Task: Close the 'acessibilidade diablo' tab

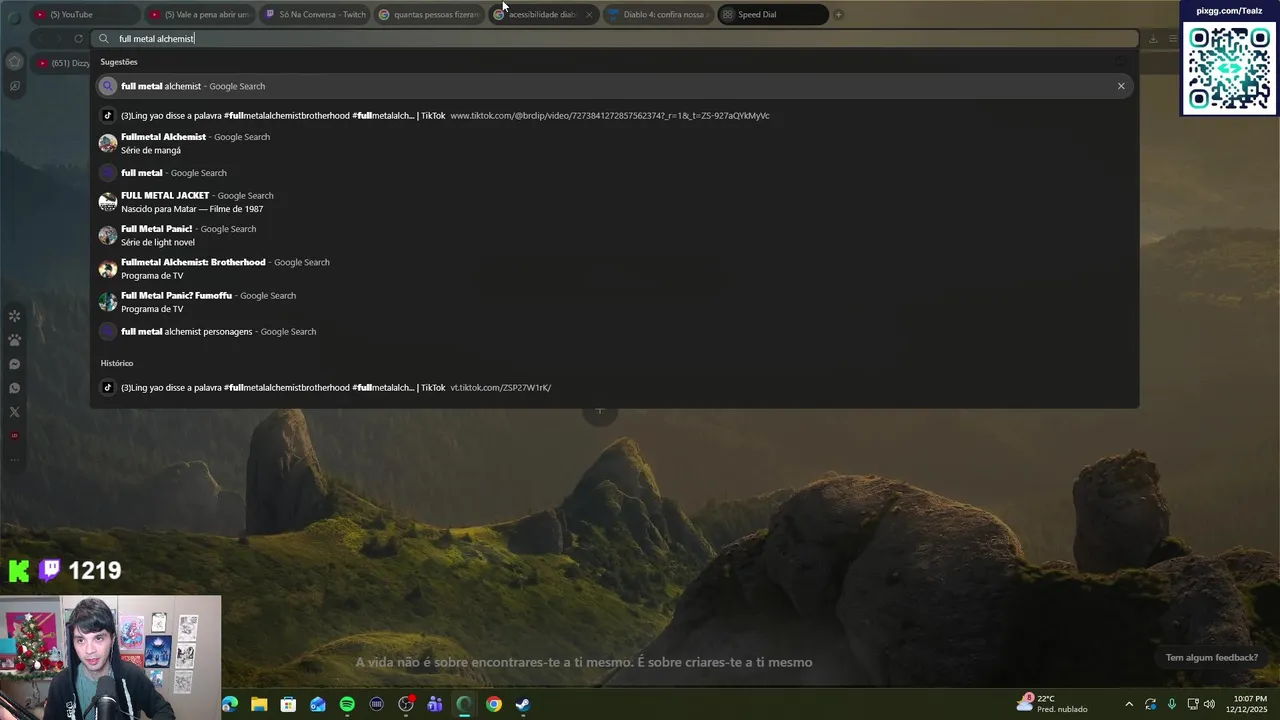Action: pos(588,15)
